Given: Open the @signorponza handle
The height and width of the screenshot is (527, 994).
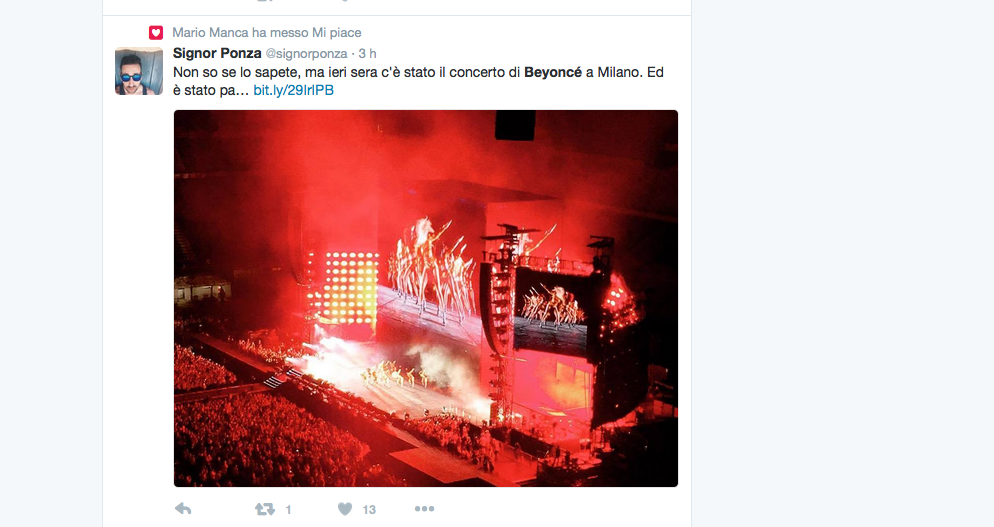Looking at the screenshot, I should coord(306,54).
